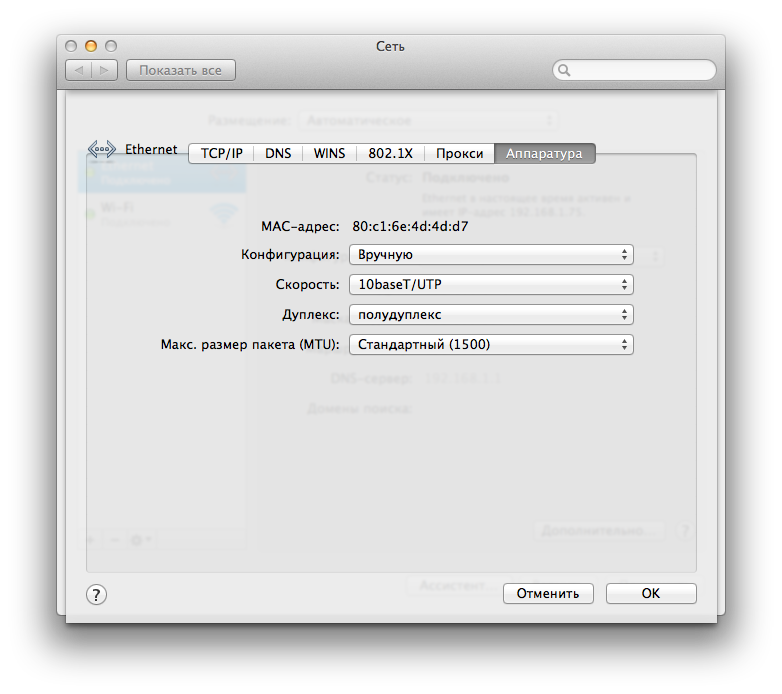Image resolution: width=782 pixels, height=694 pixels.
Task: Open the Конфигурация dropdown
Action: tap(491, 255)
